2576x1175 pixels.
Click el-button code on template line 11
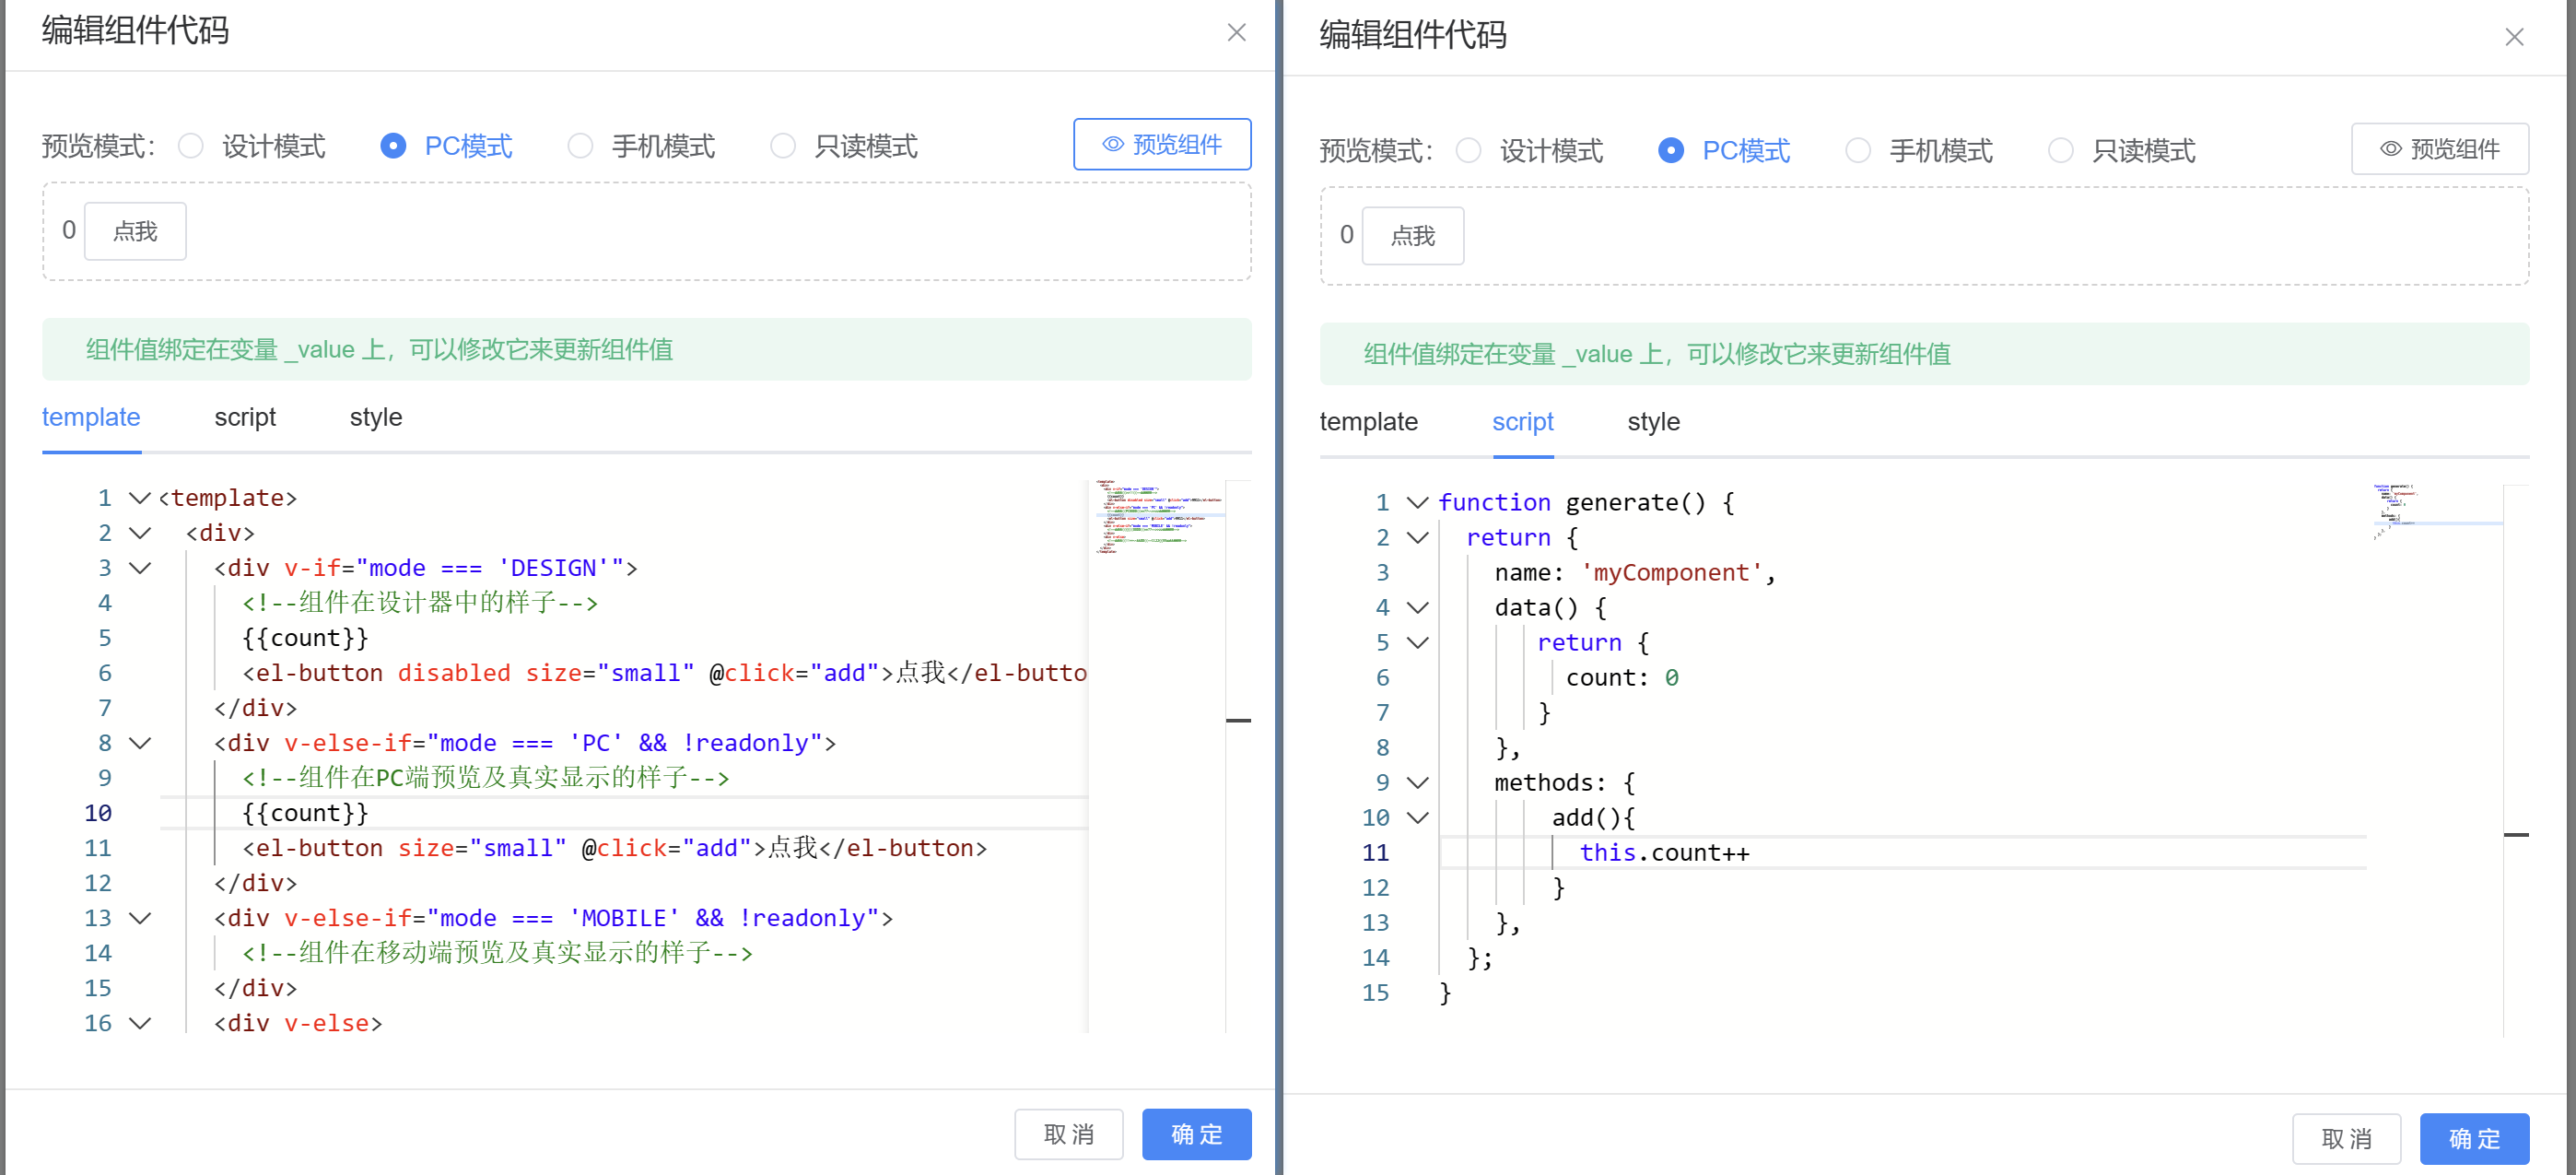(x=615, y=848)
